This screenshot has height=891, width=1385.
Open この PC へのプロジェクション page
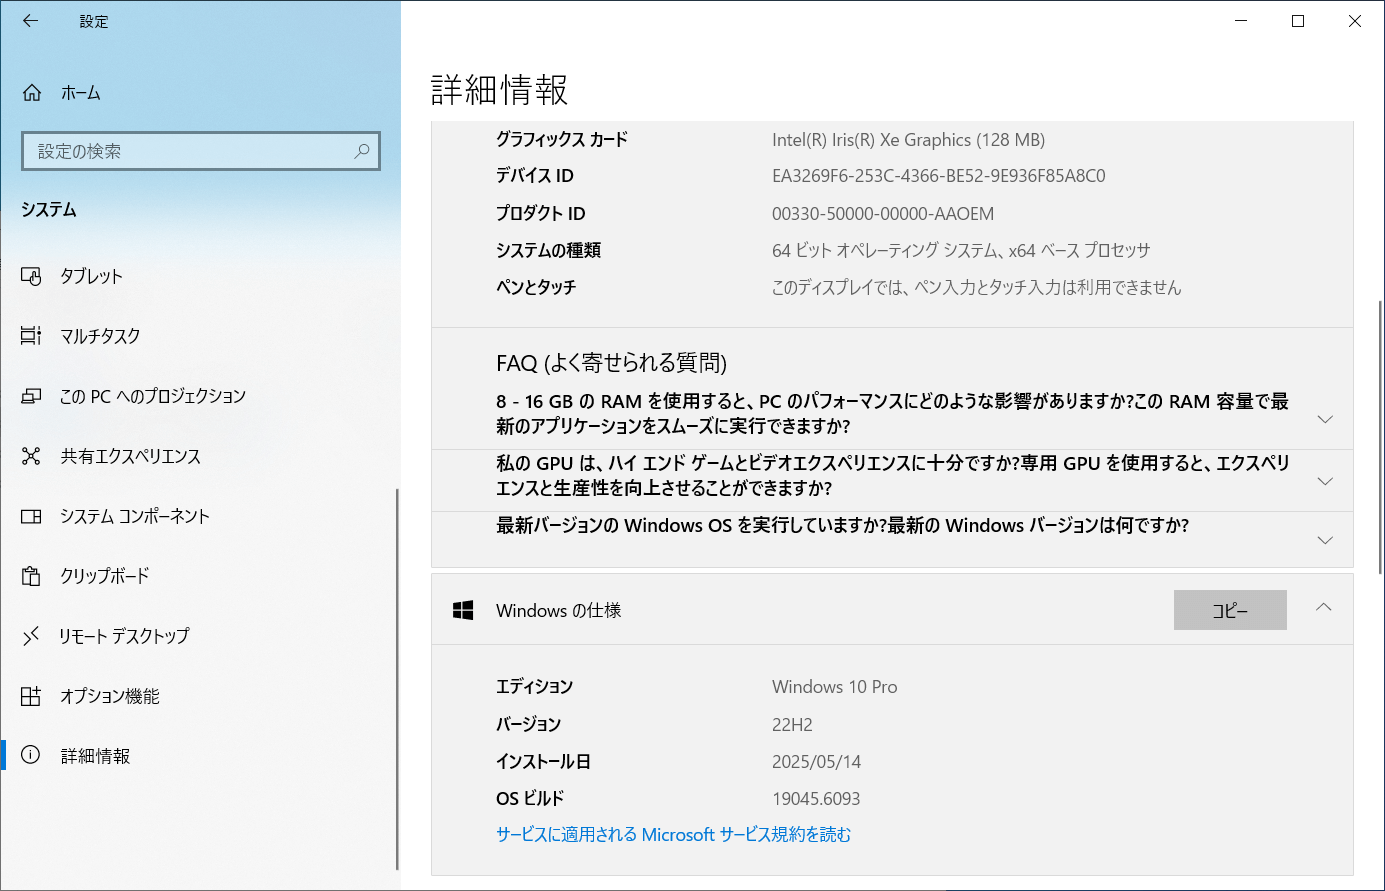[198, 396]
